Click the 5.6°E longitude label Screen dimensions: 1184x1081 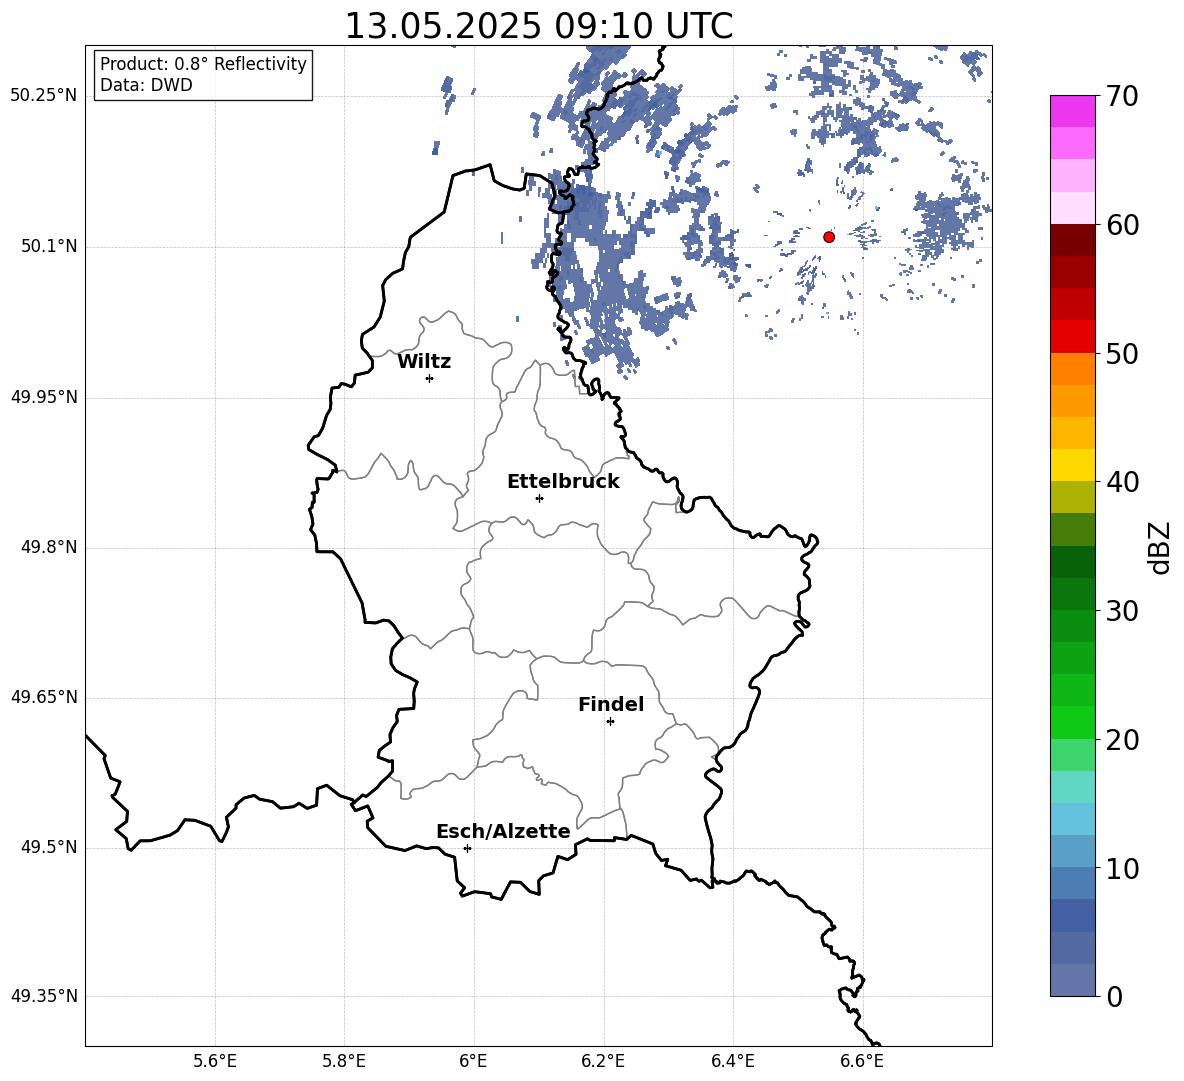coord(215,1061)
